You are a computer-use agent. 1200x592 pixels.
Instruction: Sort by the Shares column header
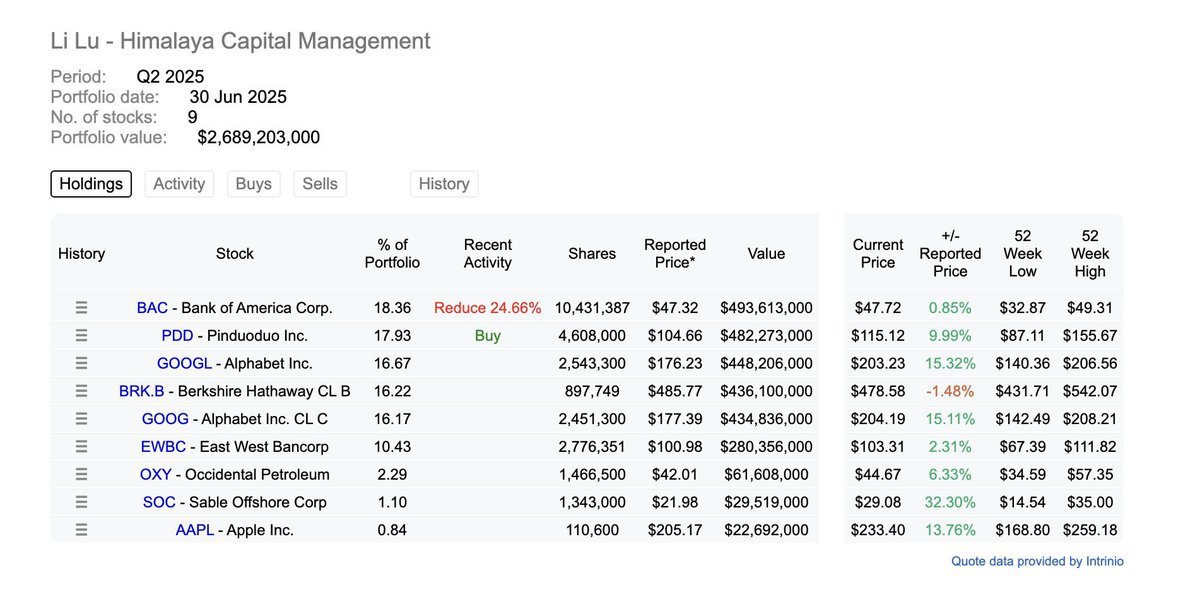click(592, 254)
